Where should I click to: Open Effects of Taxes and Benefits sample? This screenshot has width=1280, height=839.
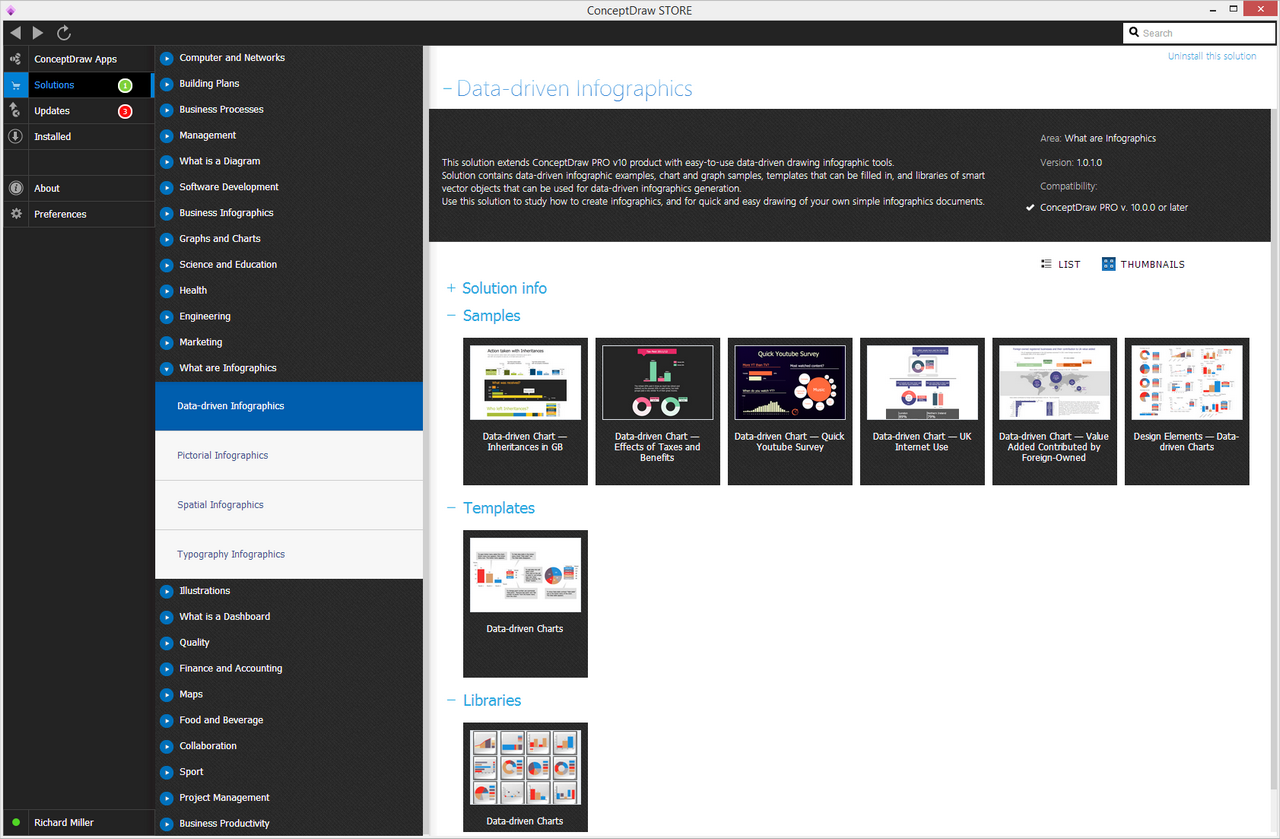coord(657,411)
